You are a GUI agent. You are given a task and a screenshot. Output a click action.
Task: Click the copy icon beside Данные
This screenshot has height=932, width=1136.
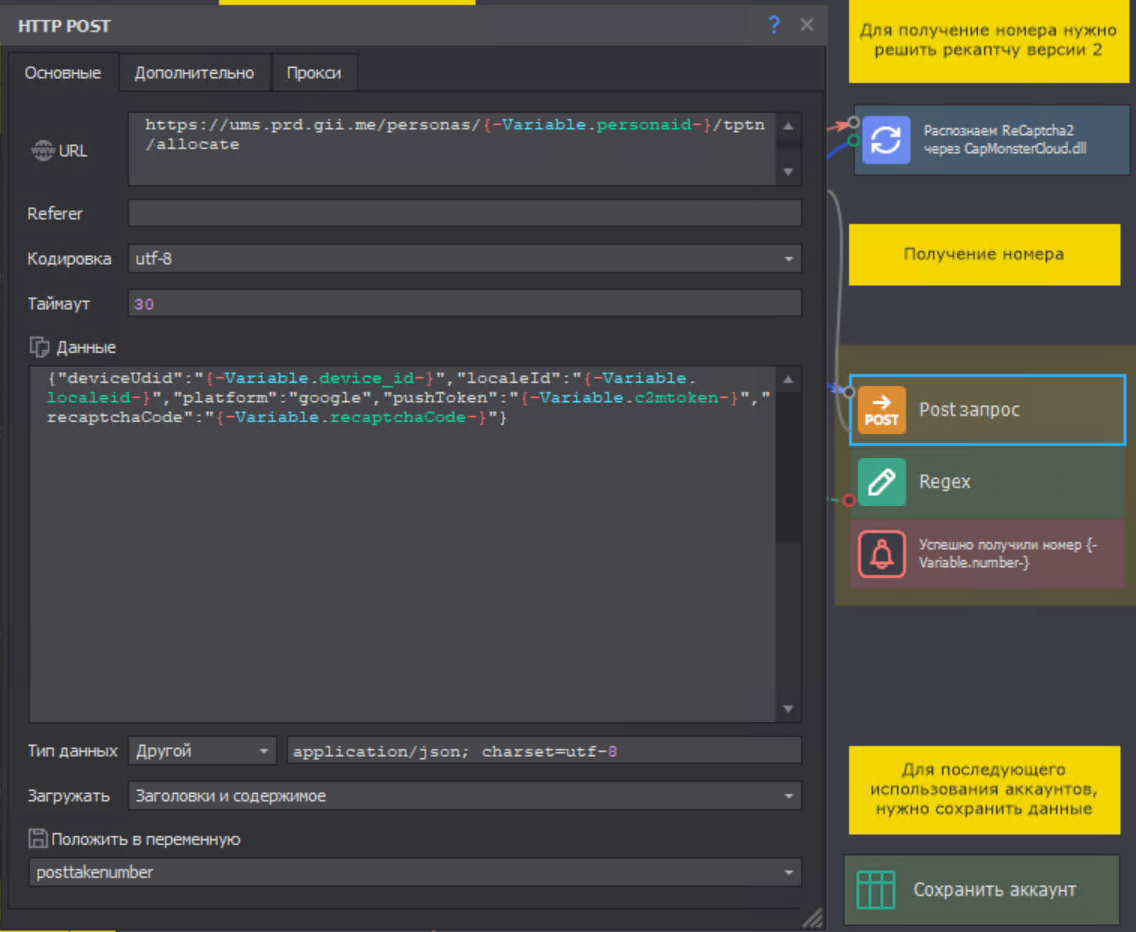tap(40, 347)
